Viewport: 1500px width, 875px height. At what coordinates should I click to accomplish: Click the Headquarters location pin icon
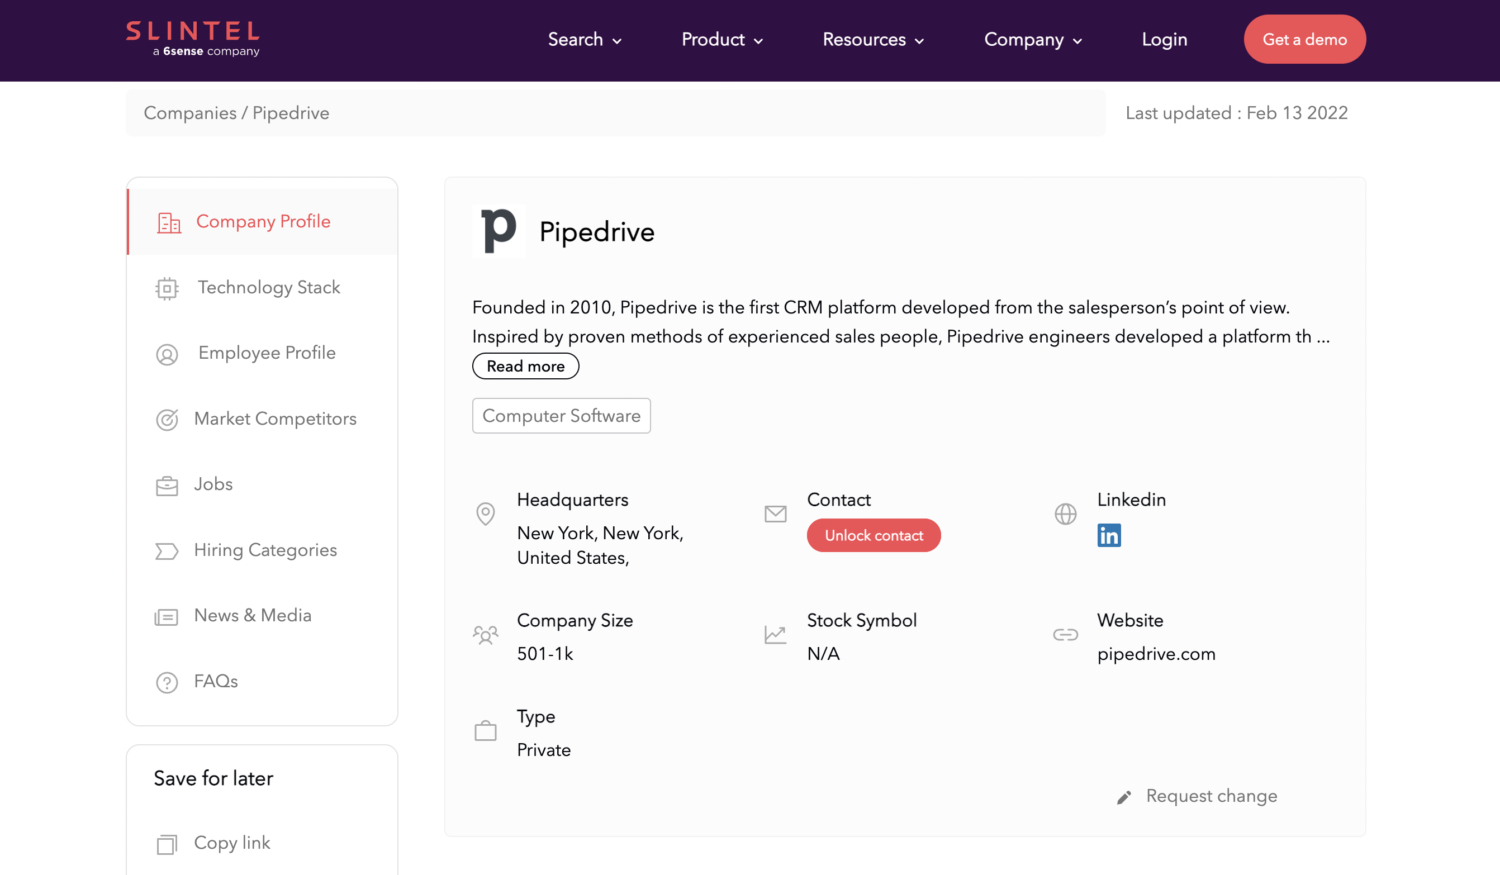[485, 514]
